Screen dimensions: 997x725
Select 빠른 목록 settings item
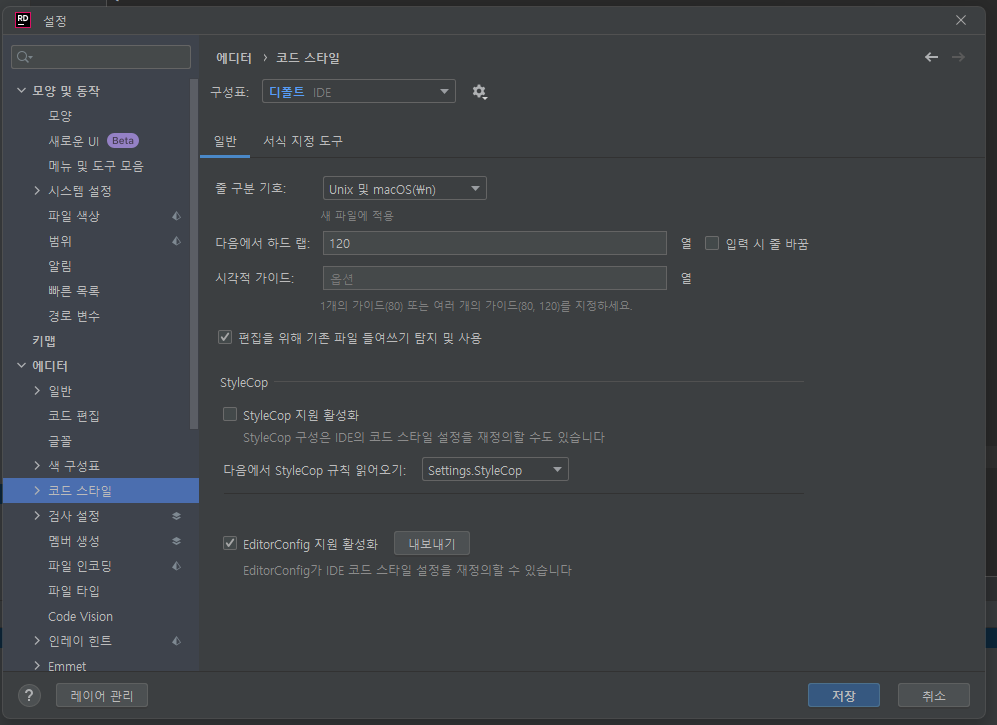74,291
